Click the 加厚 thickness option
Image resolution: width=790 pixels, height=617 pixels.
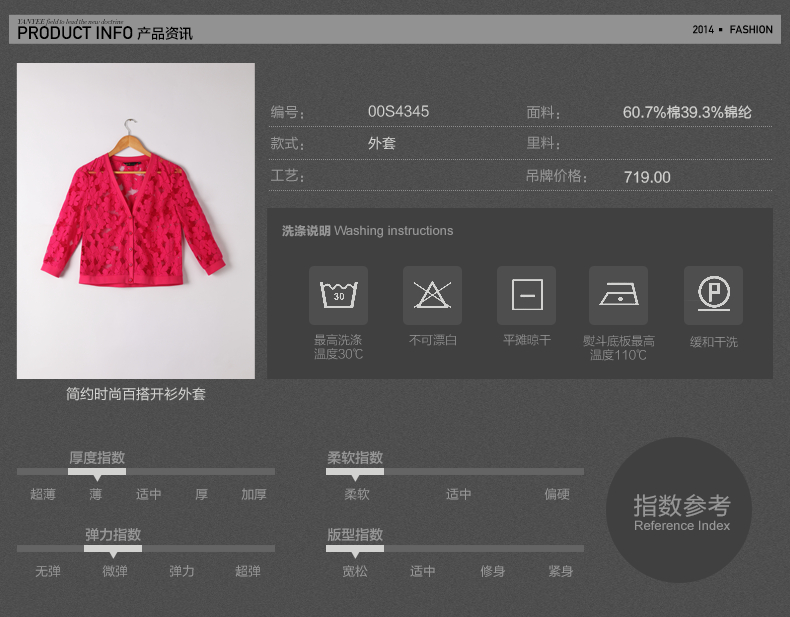(x=253, y=494)
